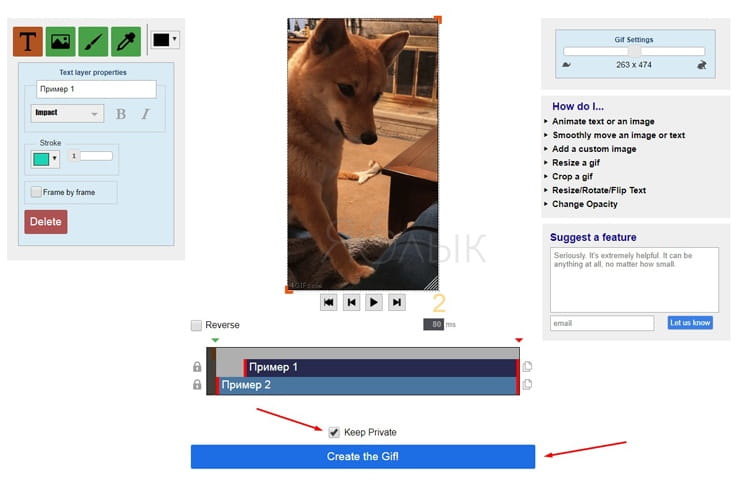
Task: Jump to the first frame
Action: (x=328, y=302)
